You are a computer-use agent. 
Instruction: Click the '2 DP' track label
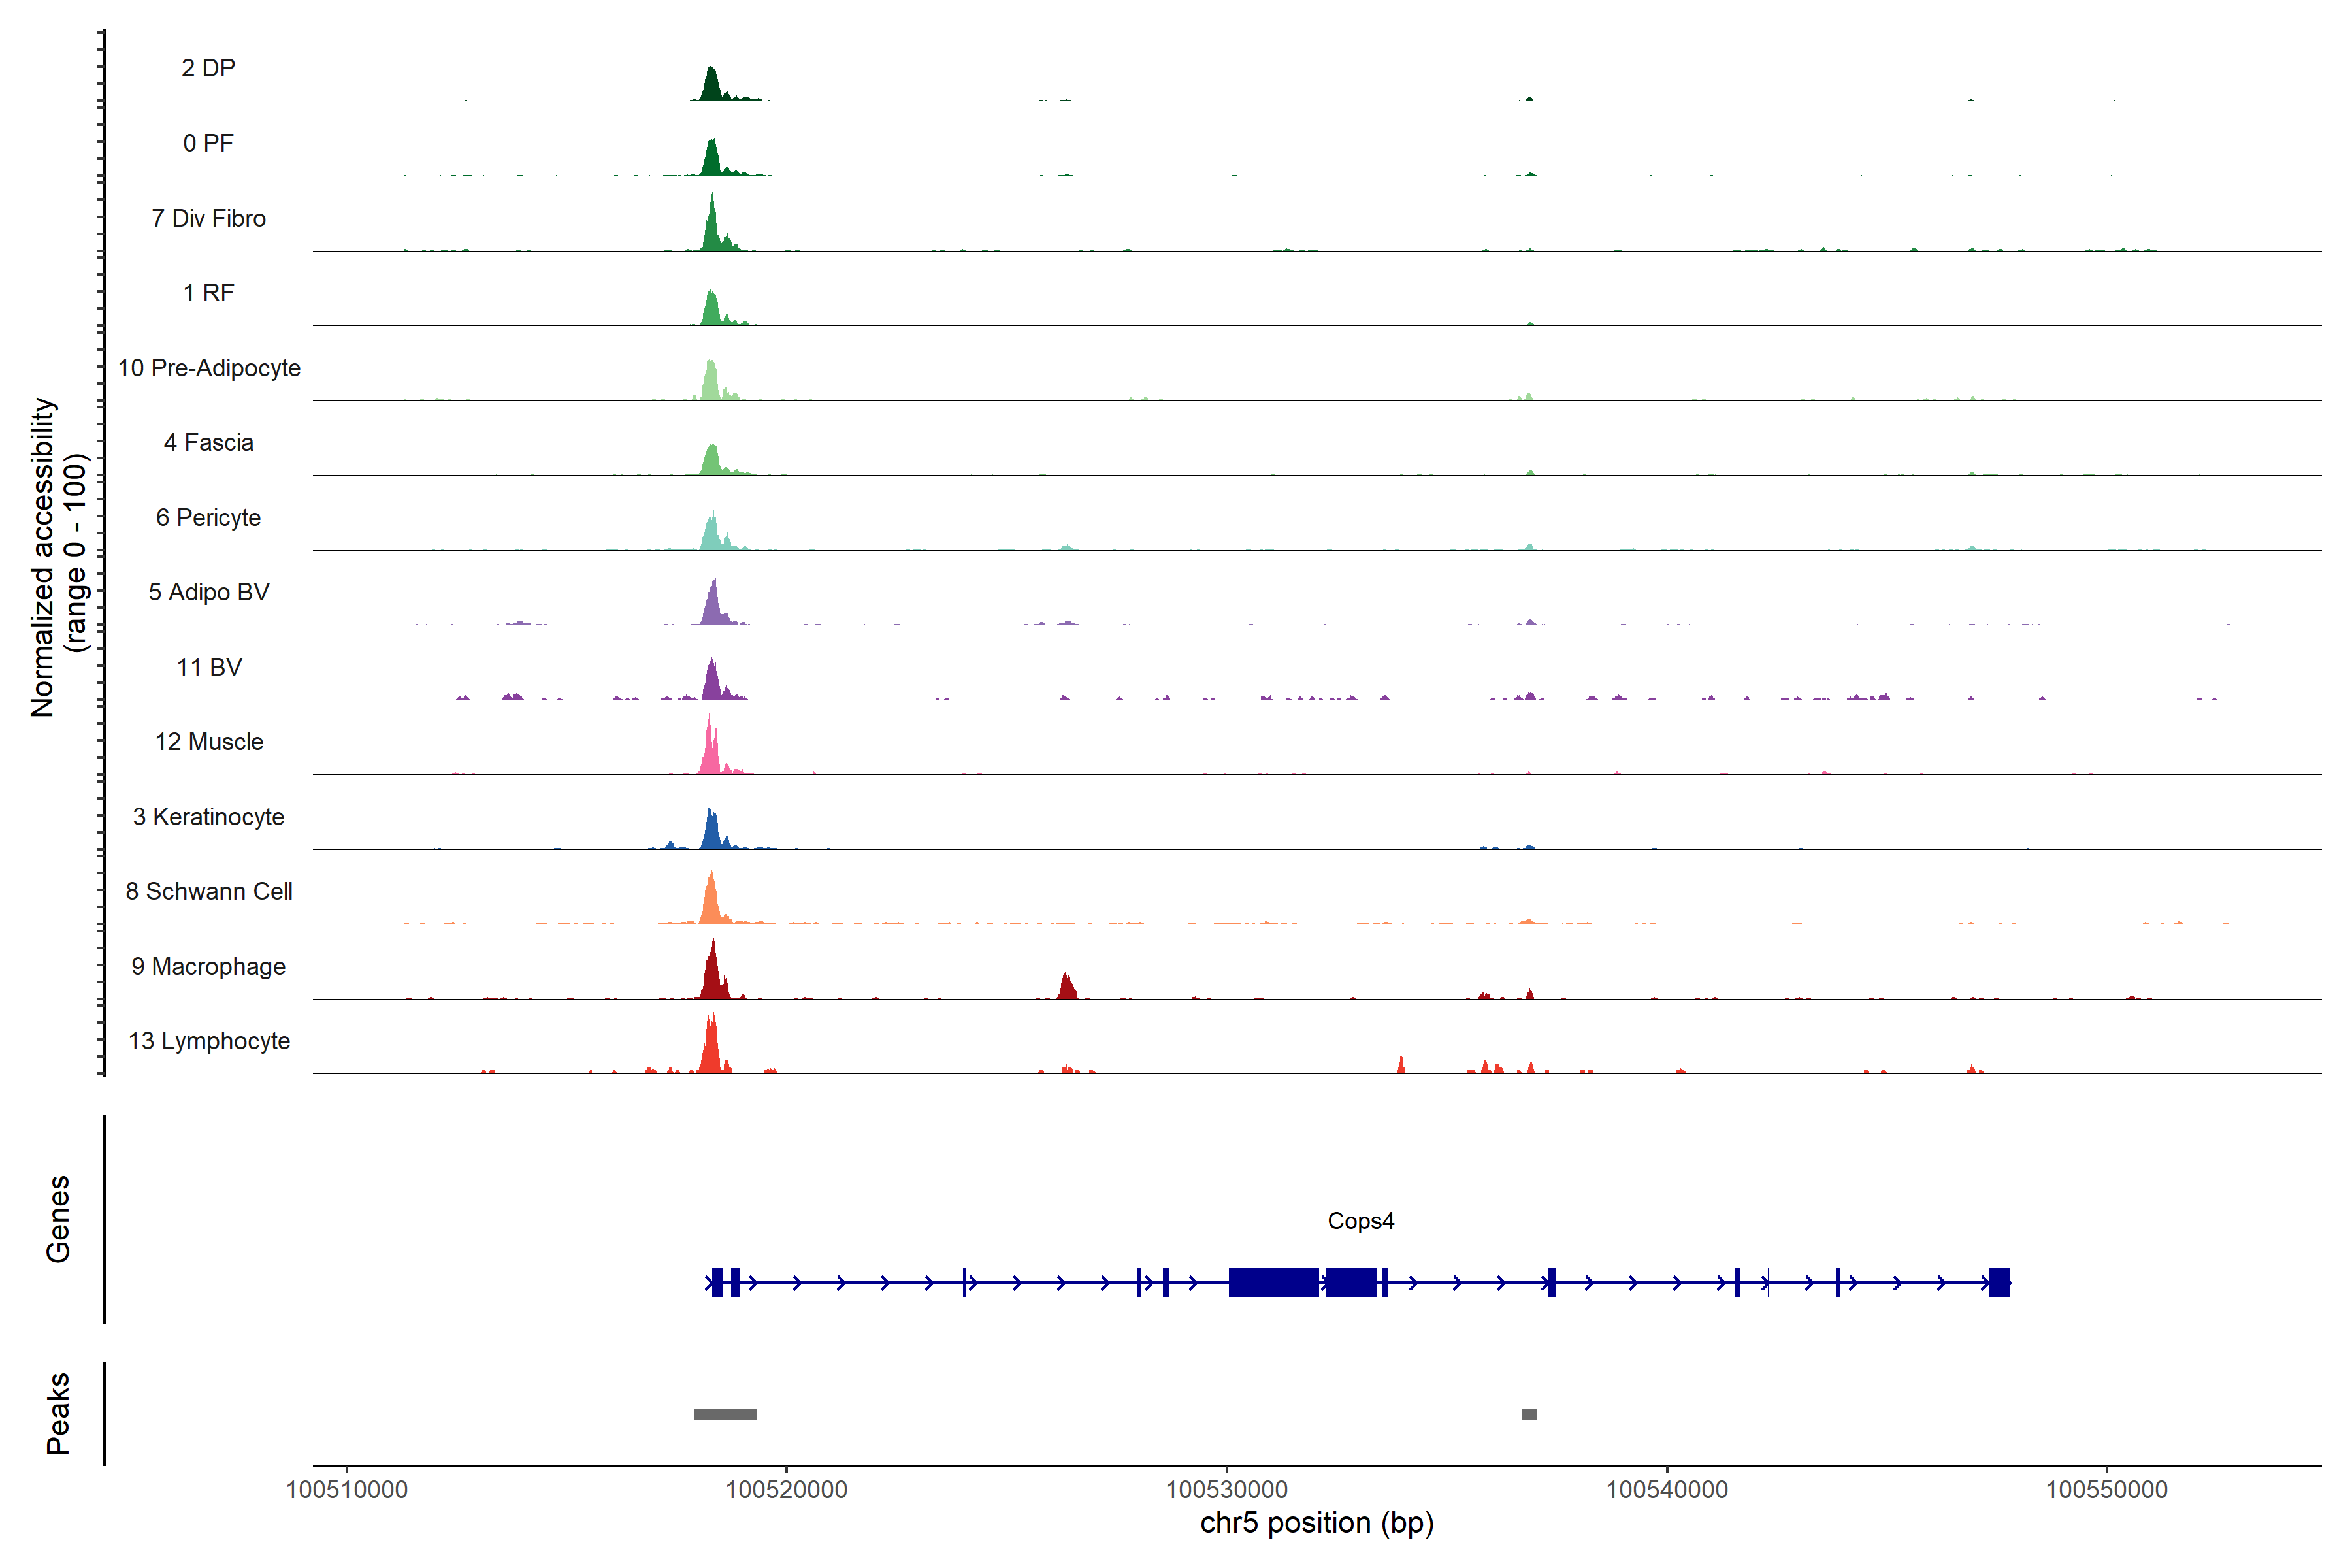(x=208, y=68)
